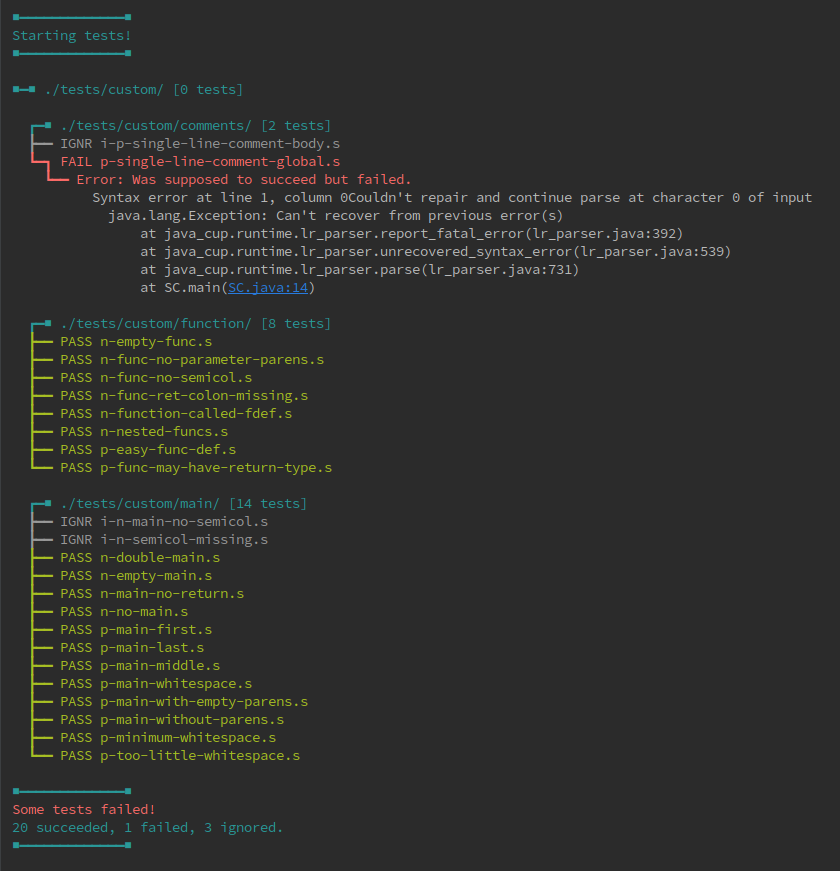The height and width of the screenshot is (871, 840).
Task: Select FAIL p-single-line-comment-global.s line
Action: [x=200, y=162]
